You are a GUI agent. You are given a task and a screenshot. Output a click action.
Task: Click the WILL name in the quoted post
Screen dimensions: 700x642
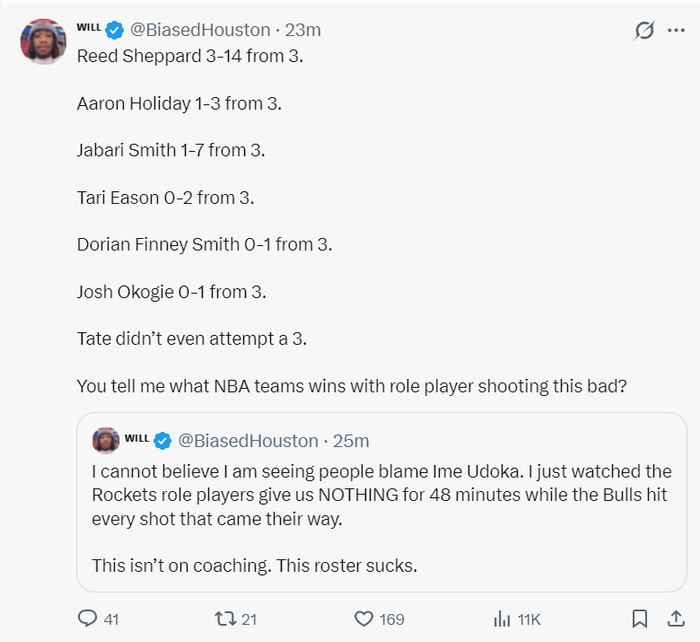pyautogui.click(x=136, y=437)
